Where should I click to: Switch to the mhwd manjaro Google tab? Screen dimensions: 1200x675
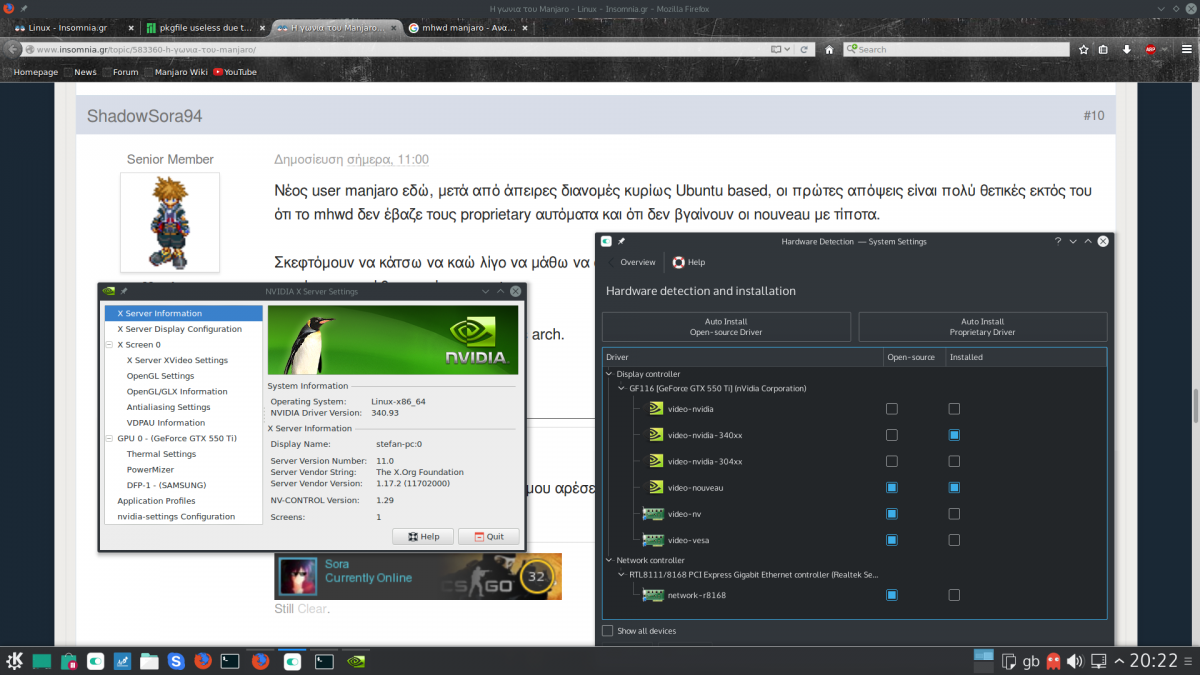[x=470, y=27]
